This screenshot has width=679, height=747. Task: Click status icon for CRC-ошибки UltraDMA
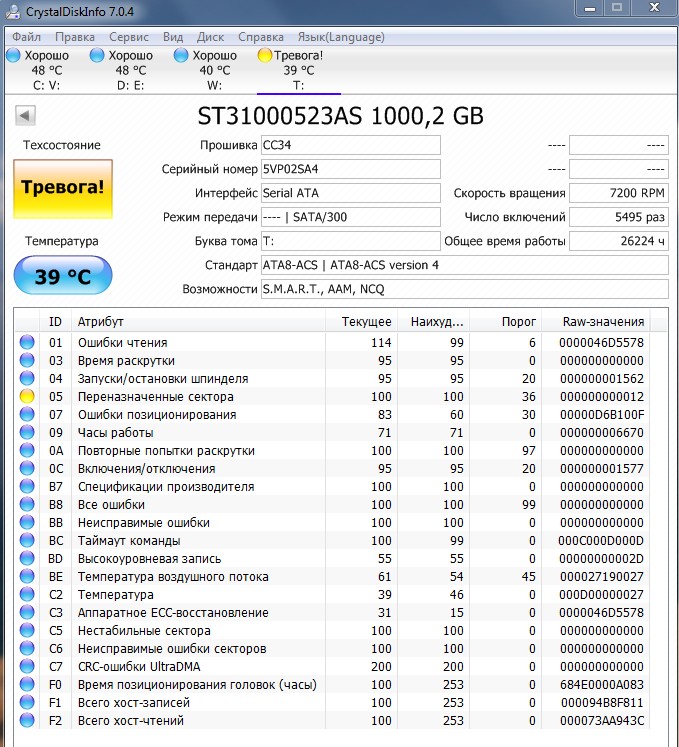pos(27,666)
